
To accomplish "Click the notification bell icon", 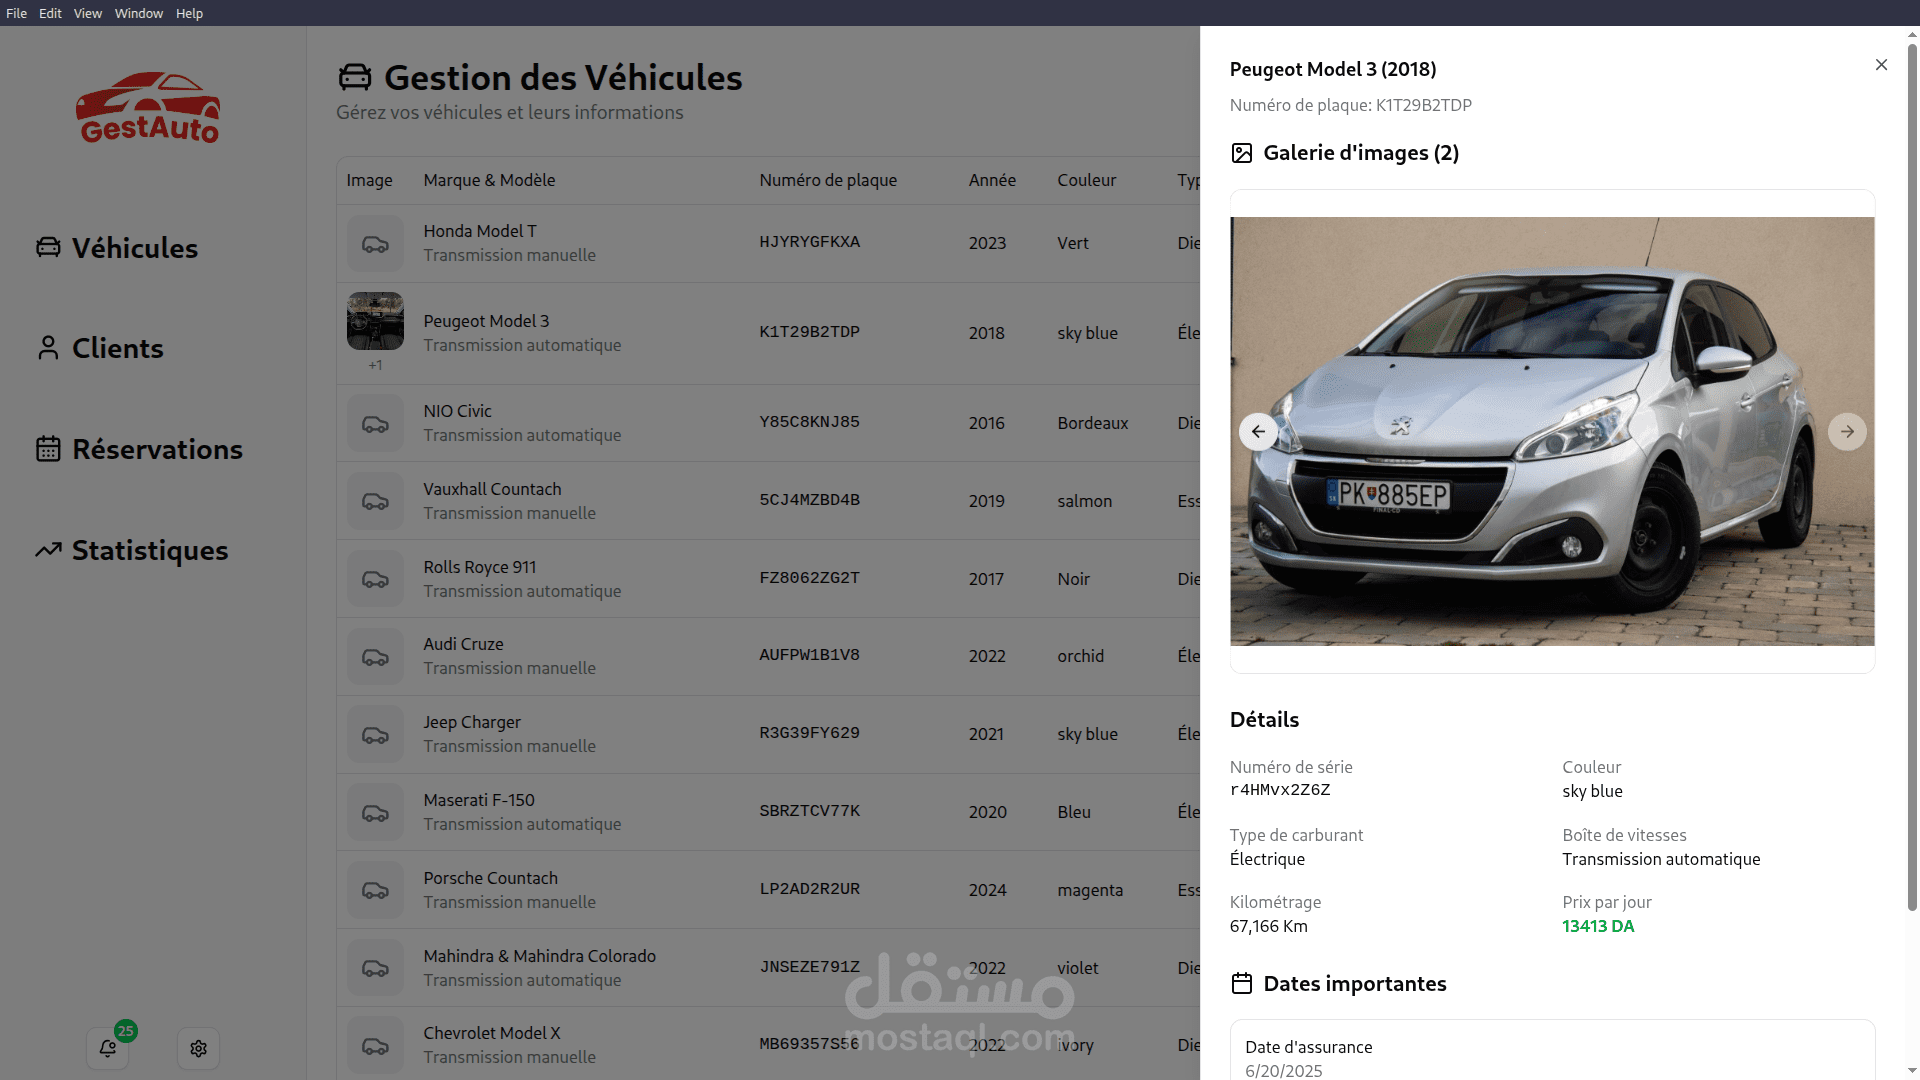I will coord(107,1048).
